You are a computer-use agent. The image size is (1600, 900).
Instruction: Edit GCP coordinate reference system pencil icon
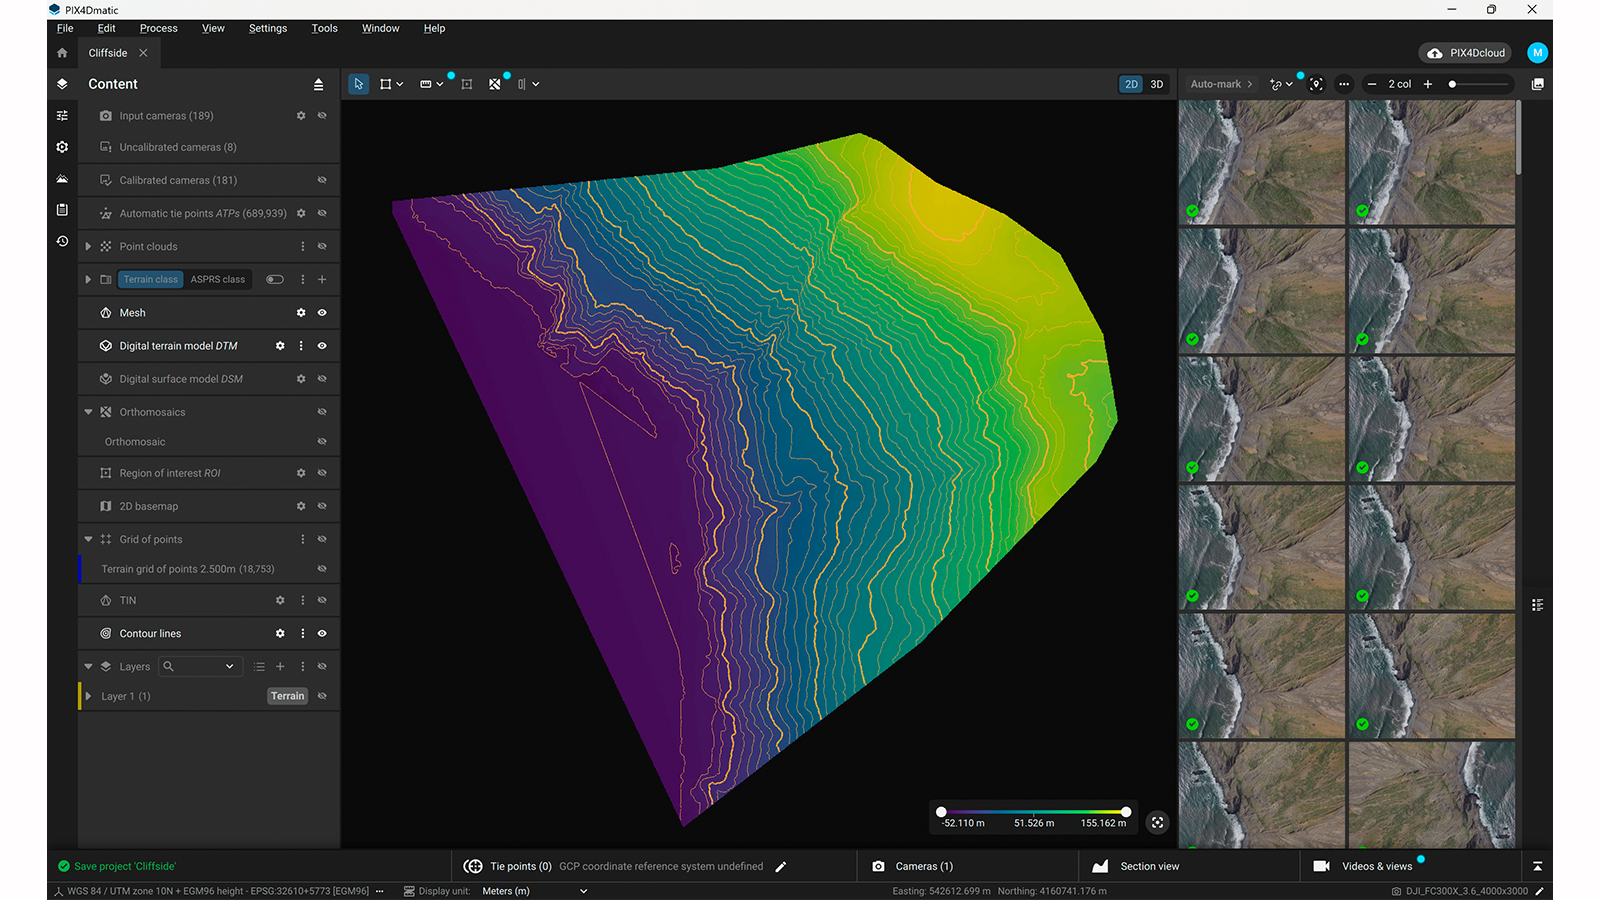click(781, 867)
